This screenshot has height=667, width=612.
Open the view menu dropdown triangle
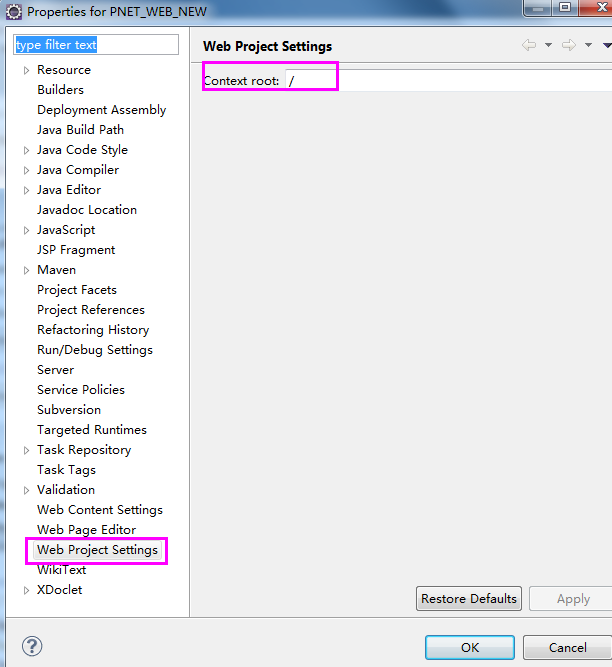coord(607,45)
